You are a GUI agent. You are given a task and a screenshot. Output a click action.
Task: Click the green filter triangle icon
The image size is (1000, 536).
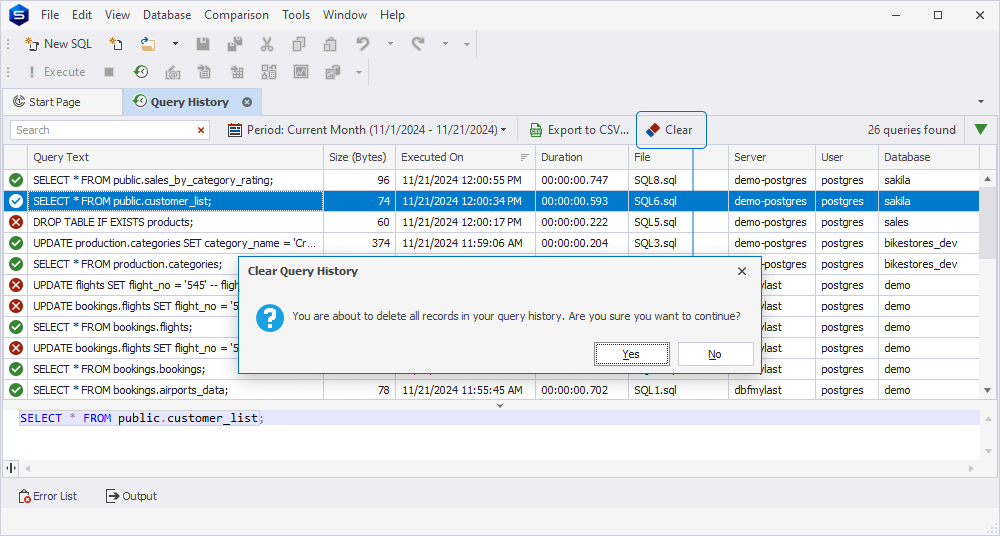tap(981, 130)
